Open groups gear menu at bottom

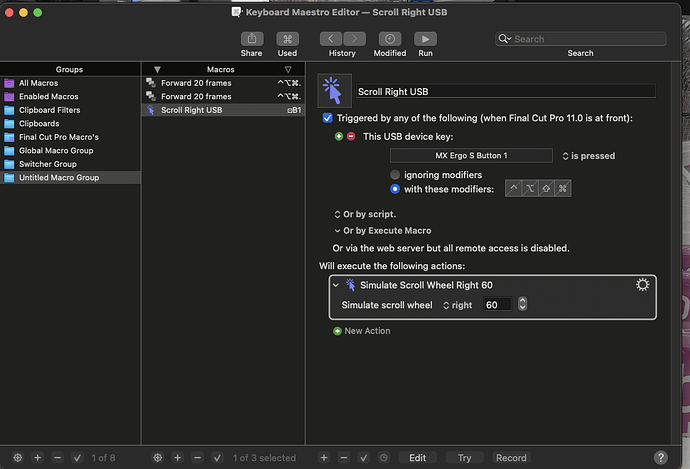point(18,458)
